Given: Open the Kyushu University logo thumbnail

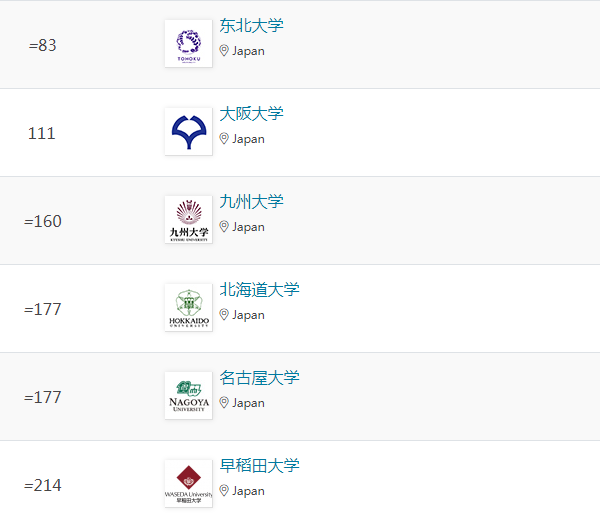Looking at the screenshot, I should coord(188,220).
